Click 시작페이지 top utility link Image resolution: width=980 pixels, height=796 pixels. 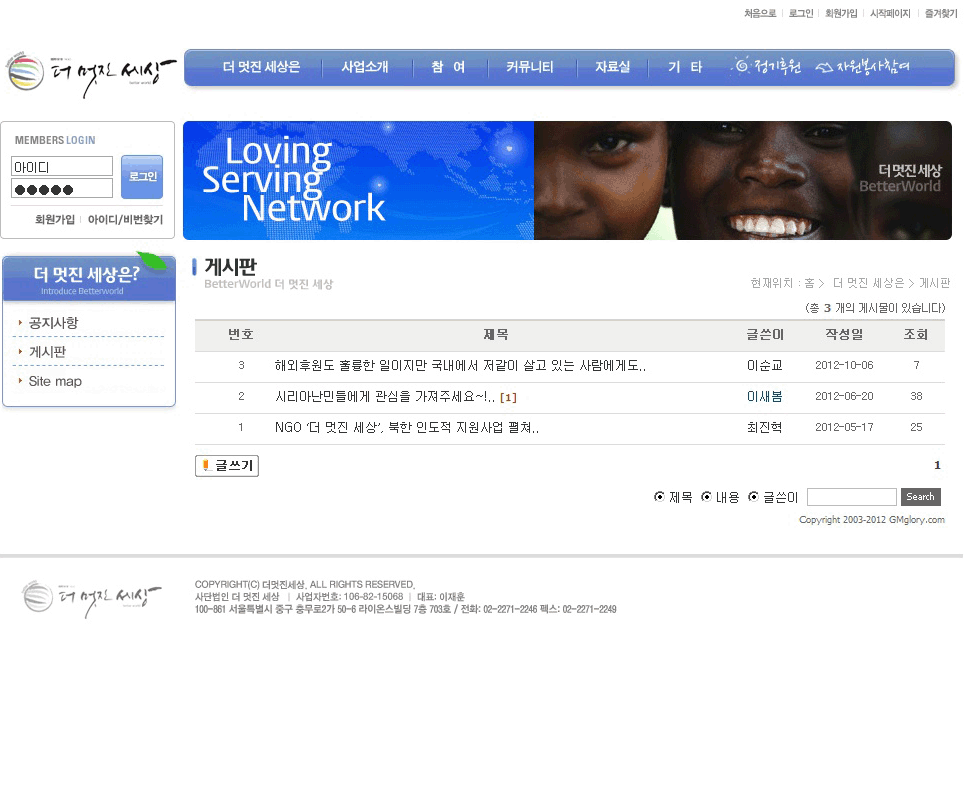(x=890, y=13)
